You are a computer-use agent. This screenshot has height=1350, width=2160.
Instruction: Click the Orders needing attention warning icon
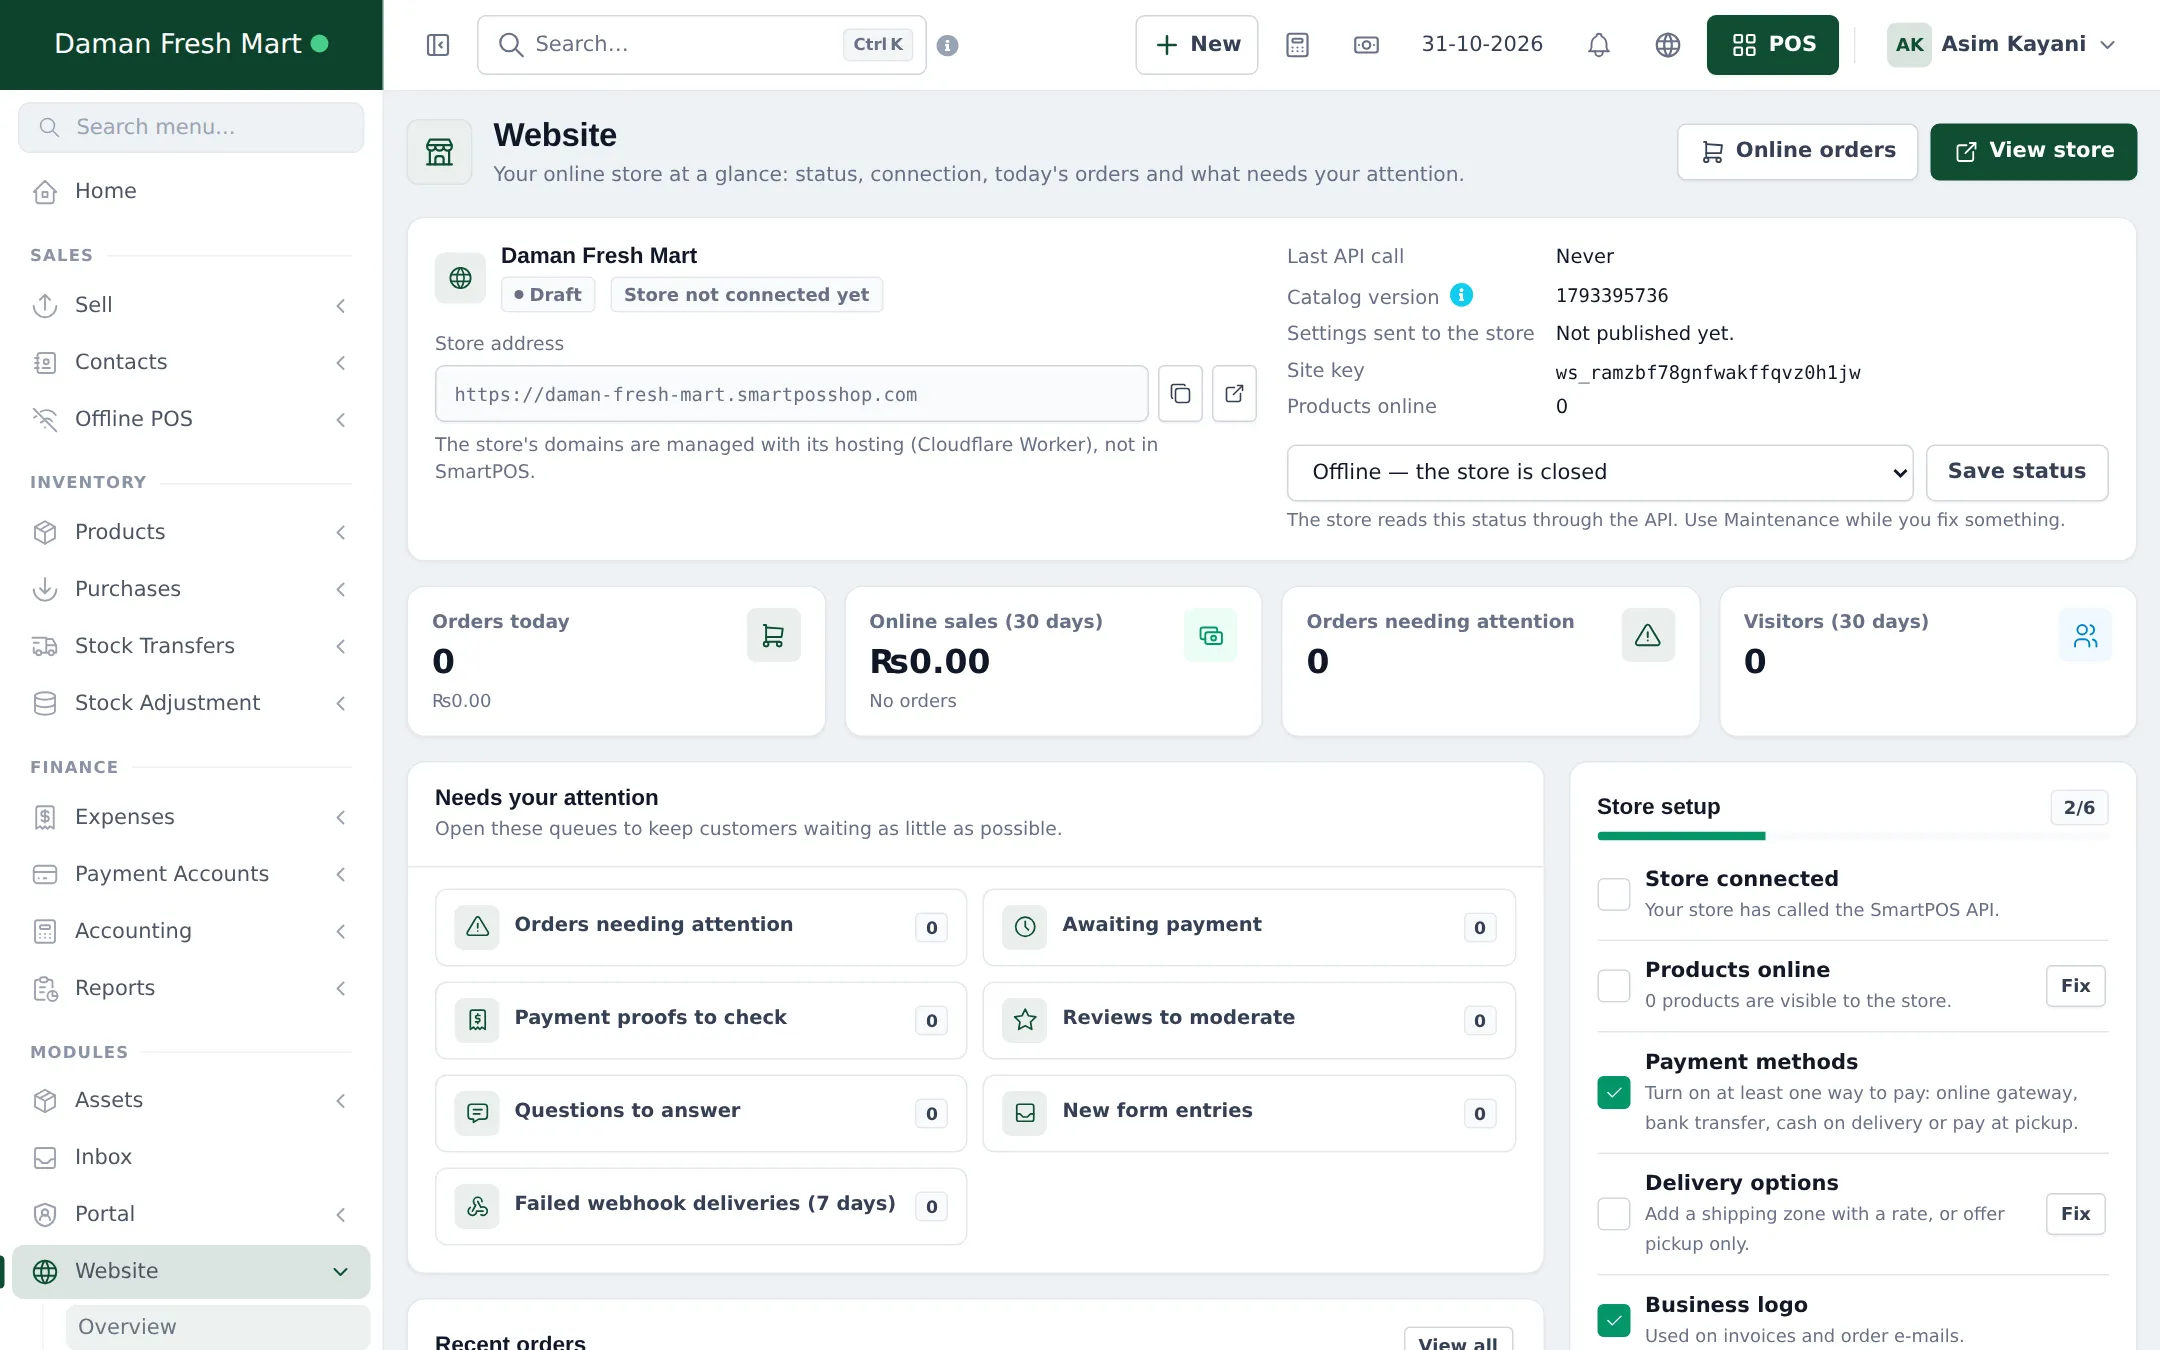click(x=1648, y=635)
